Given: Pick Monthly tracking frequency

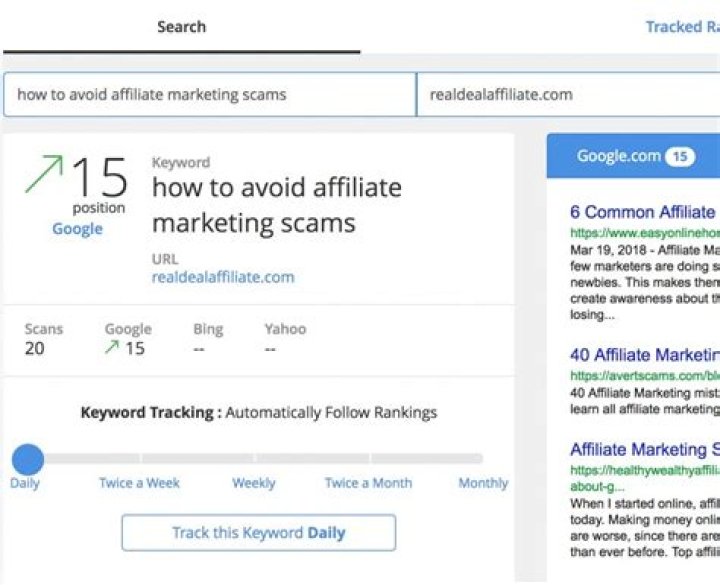Looking at the screenshot, I should point(483,483).
